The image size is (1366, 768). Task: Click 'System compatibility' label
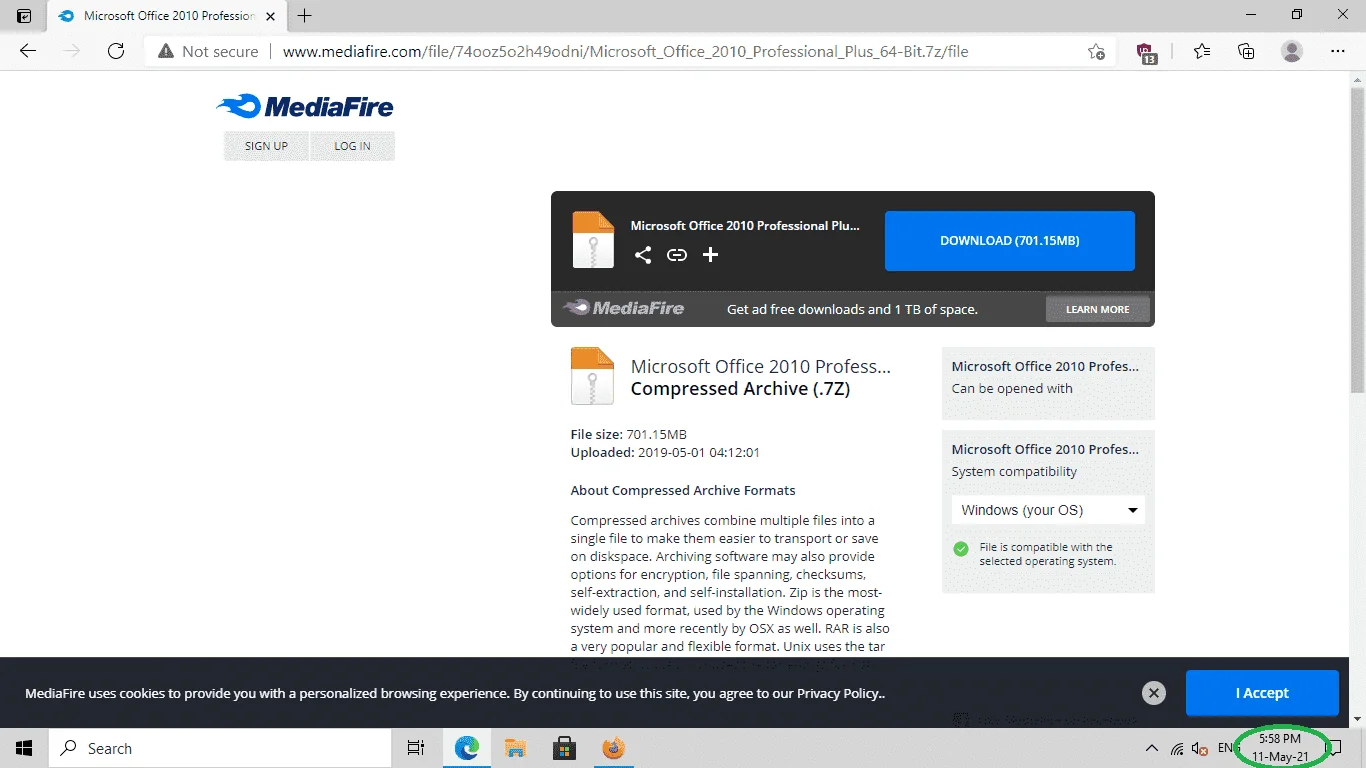1014,471
